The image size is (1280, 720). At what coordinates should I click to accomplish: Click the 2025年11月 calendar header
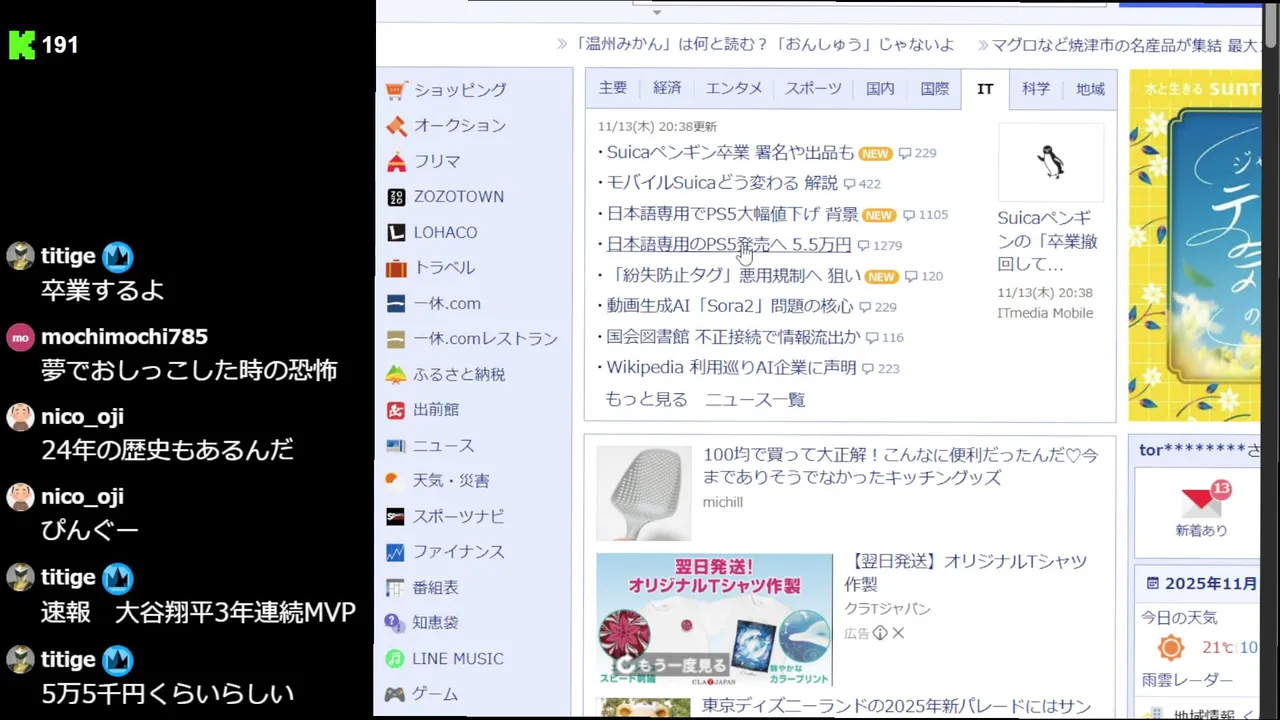[1201, 584]
